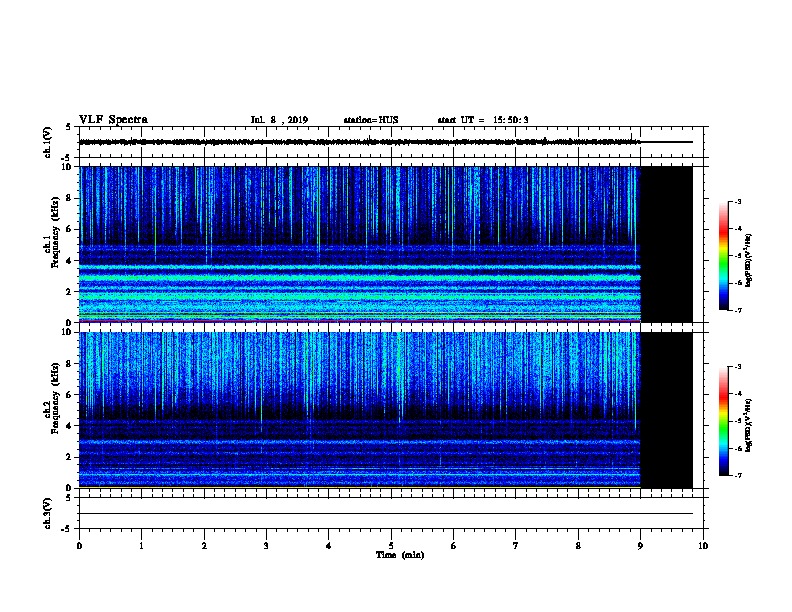Click the flat ch.3 voltage trace line

coord(386,514)
